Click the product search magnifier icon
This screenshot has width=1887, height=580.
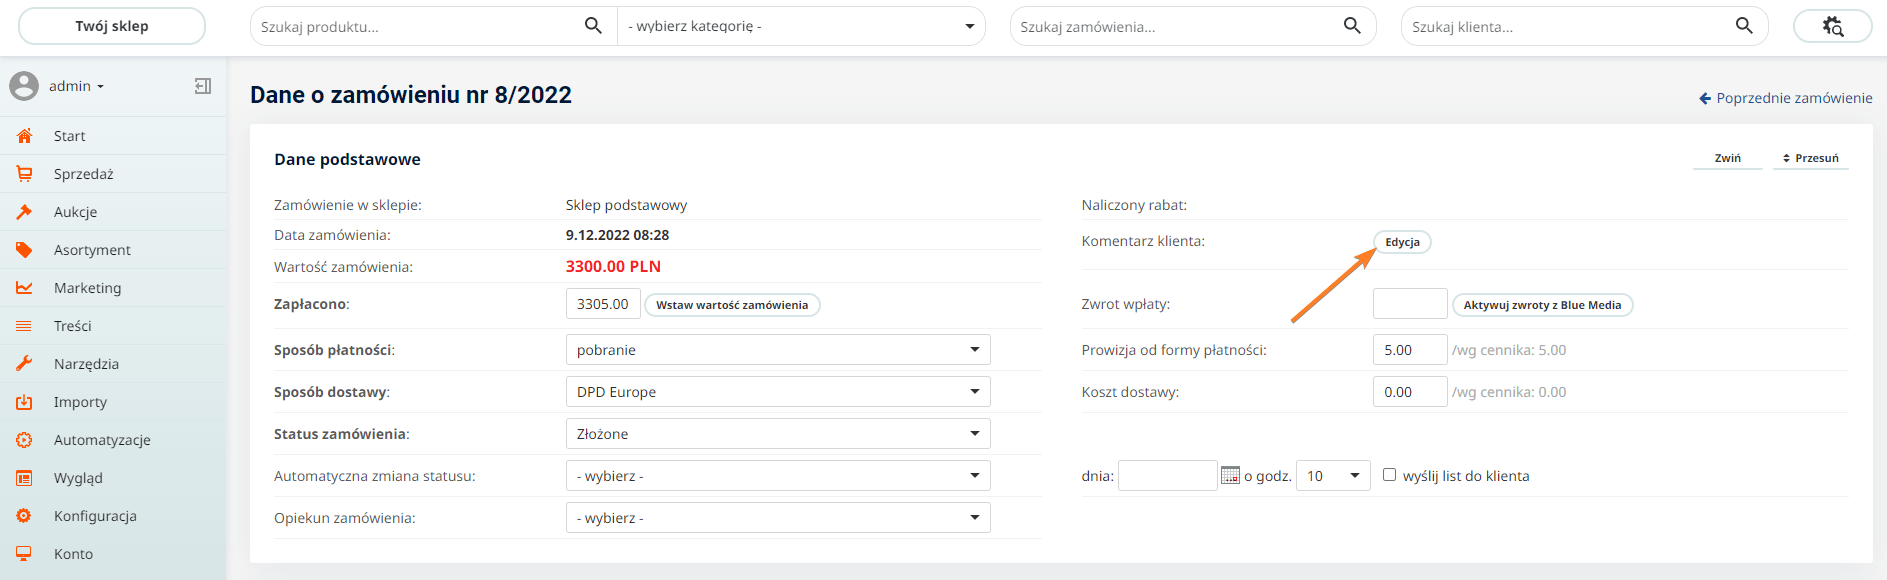pos(593,26)
